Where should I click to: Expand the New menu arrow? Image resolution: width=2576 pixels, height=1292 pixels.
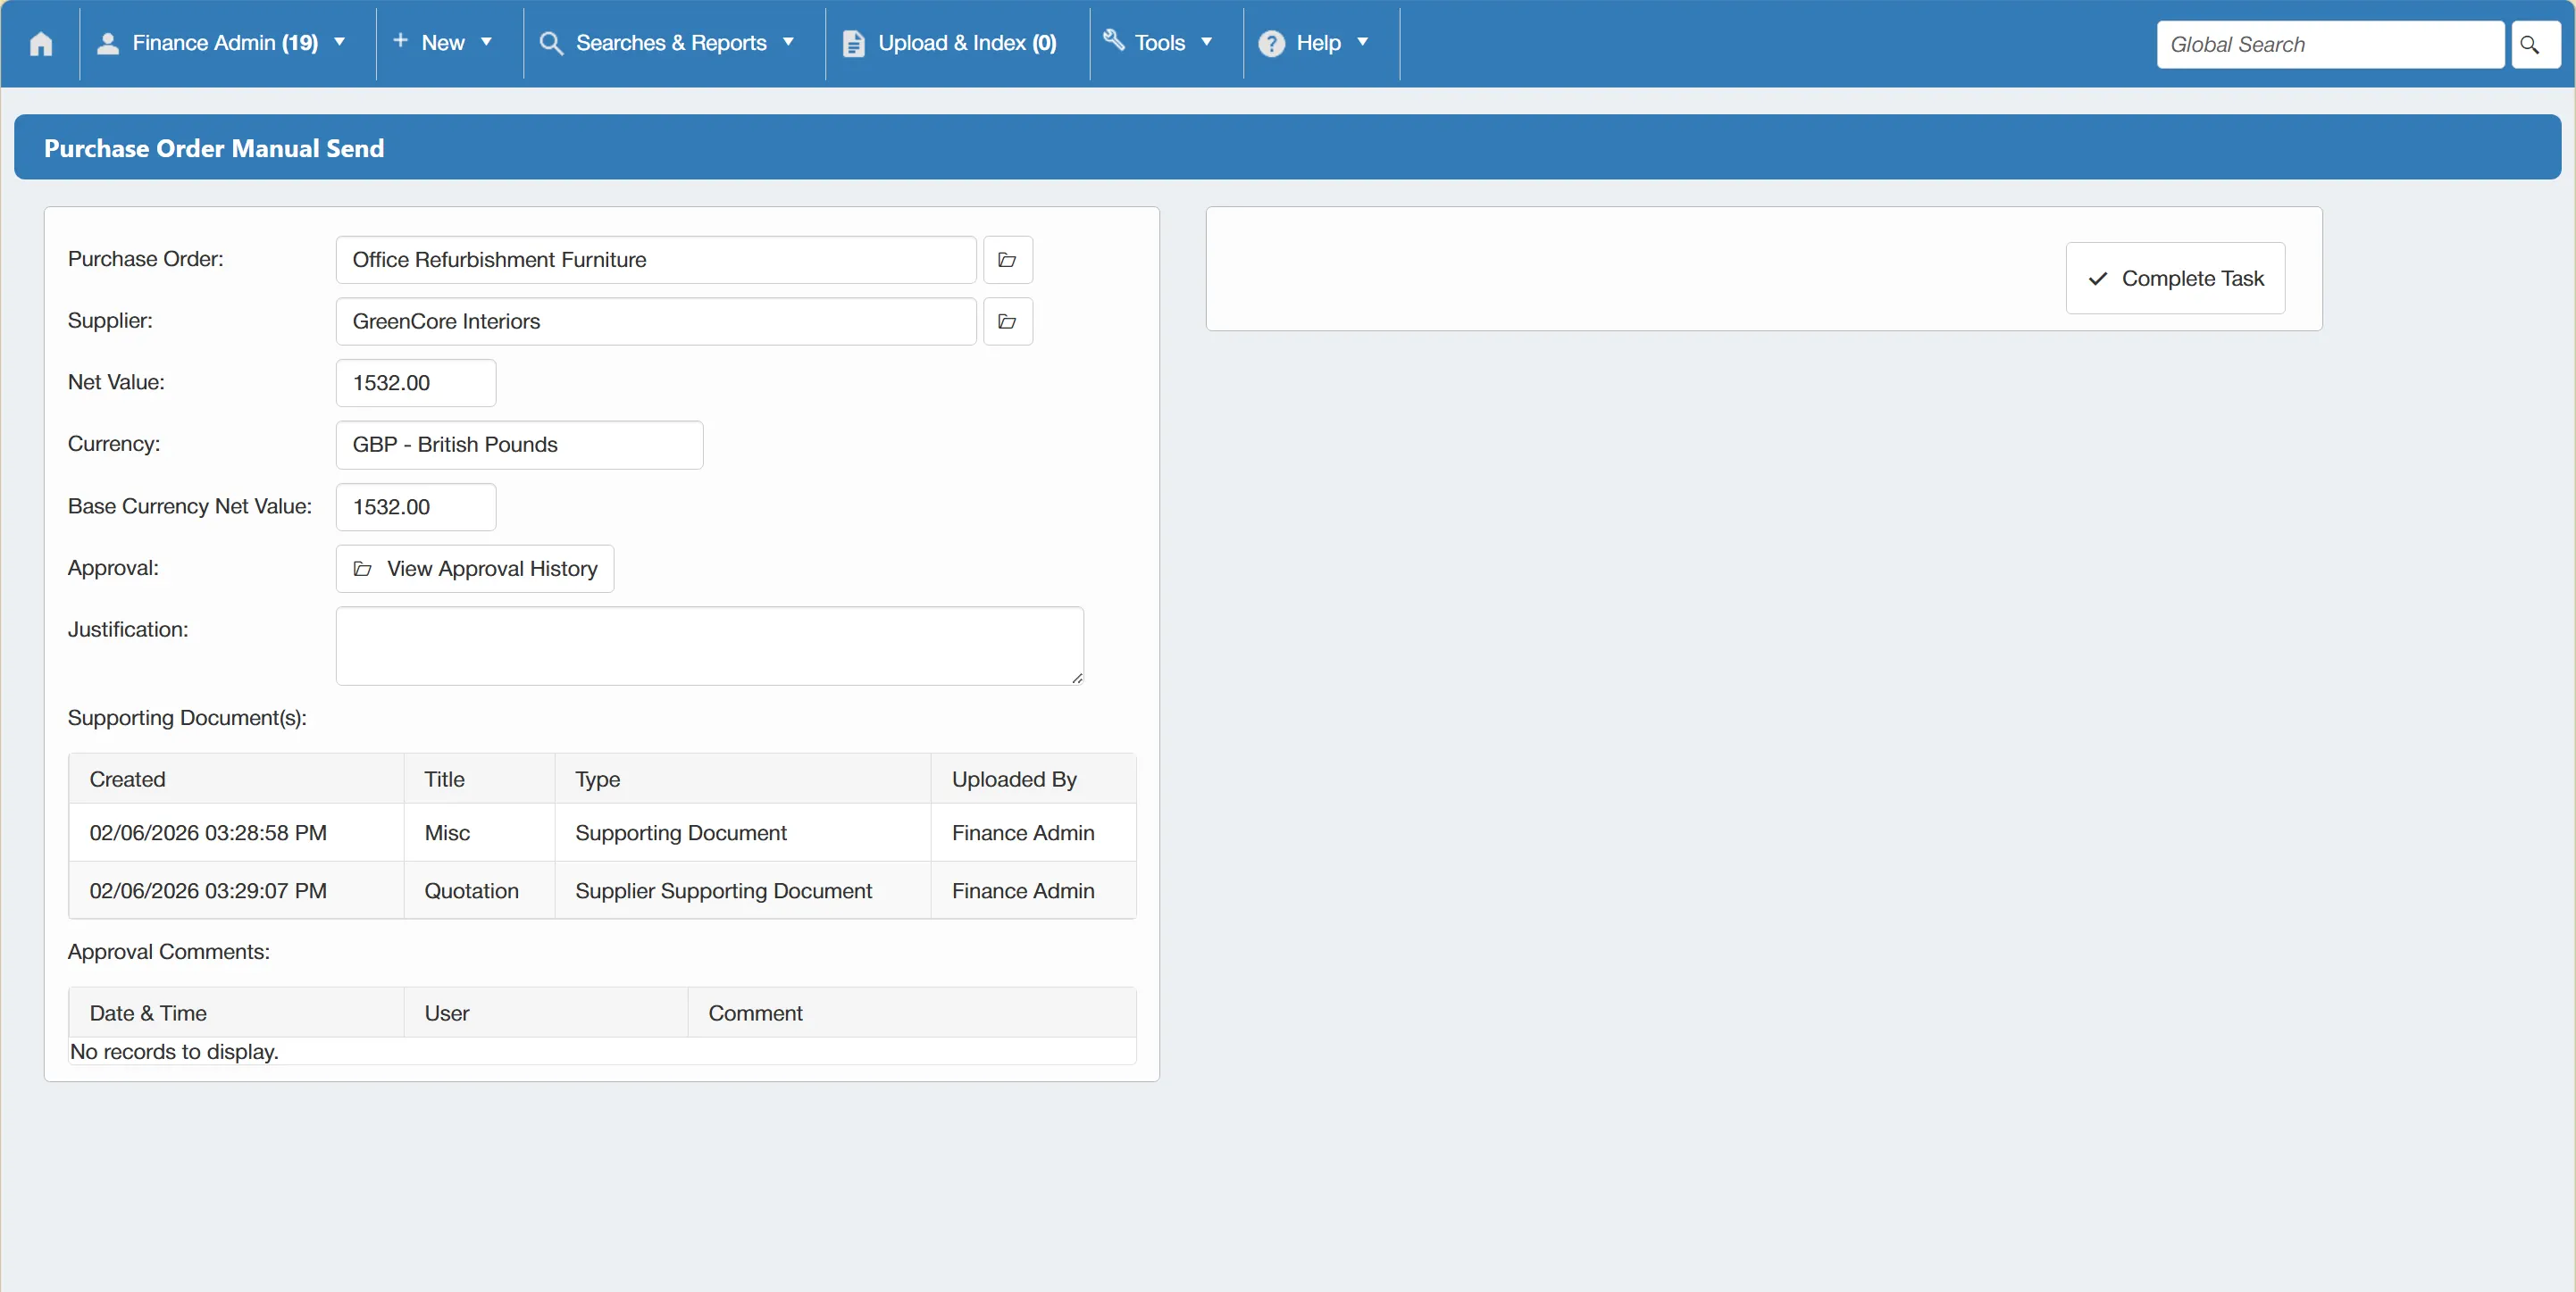486,43
